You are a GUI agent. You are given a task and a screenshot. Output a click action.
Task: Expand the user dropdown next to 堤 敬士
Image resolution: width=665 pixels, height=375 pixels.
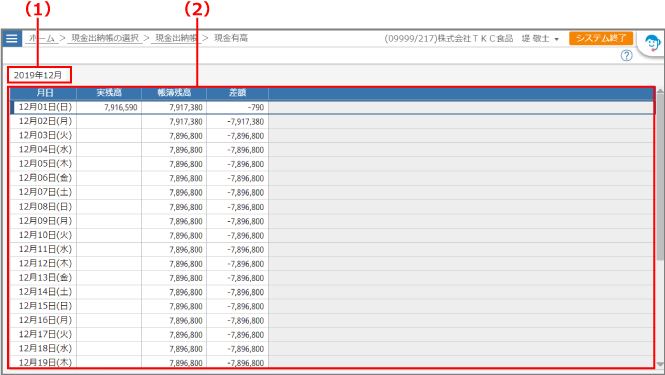pos(556,39)
